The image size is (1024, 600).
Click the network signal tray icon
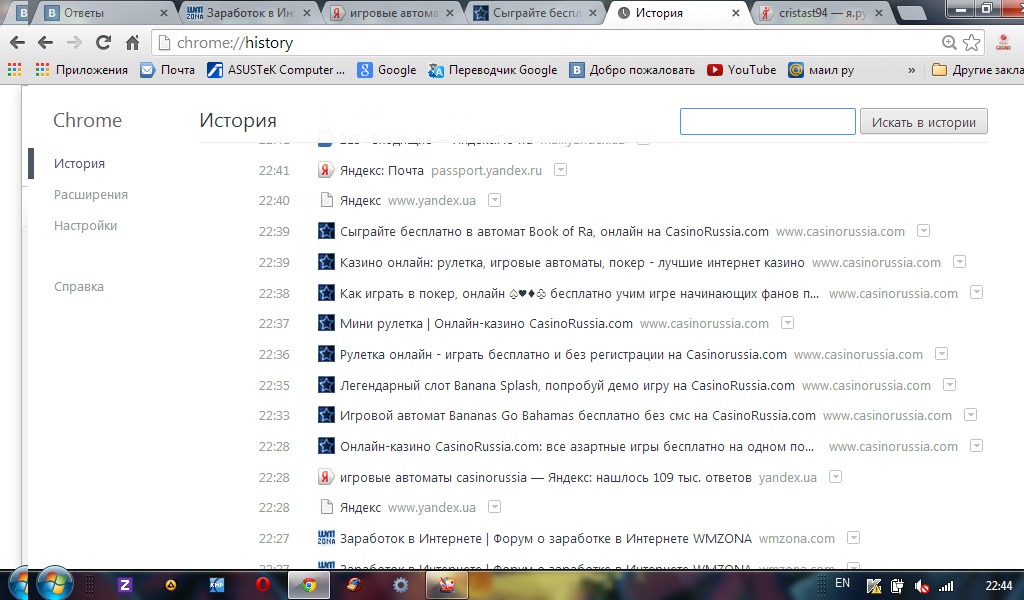point(946,586)
